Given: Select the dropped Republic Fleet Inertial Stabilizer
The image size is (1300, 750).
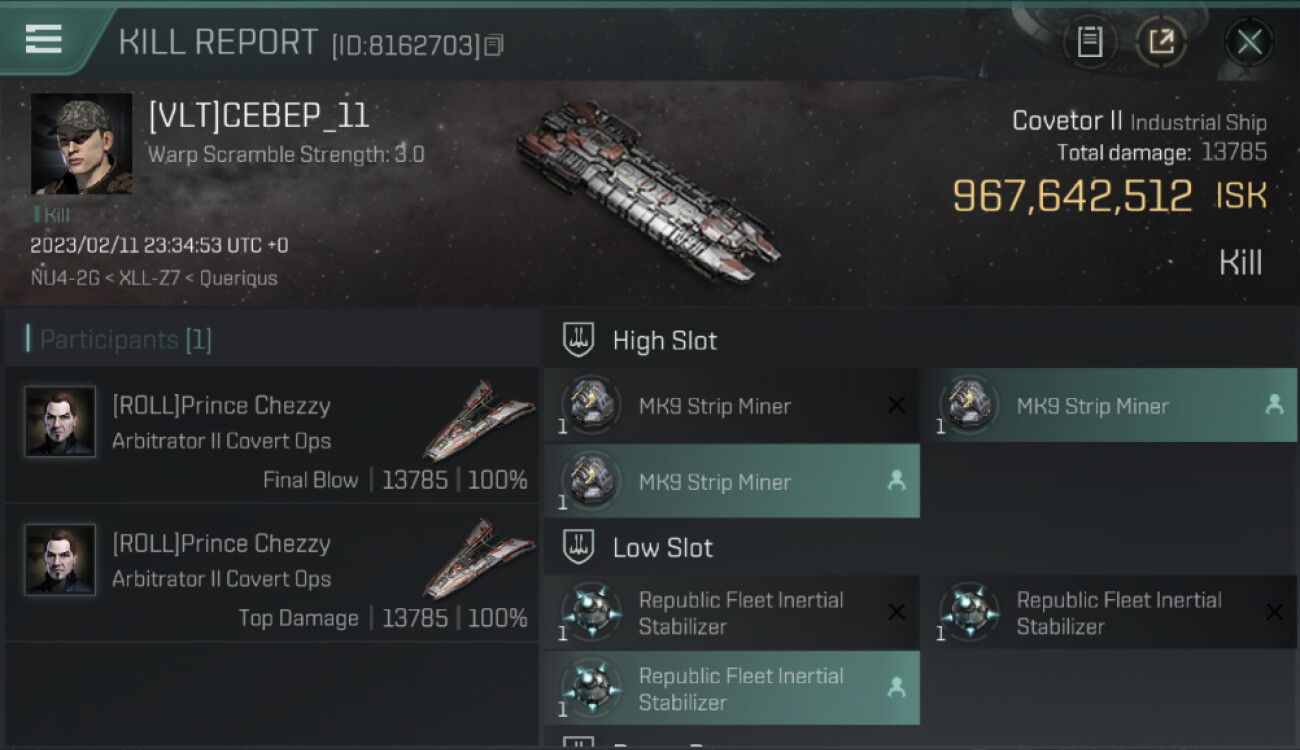Looking at the screenshot, I should (x=731, y=688).
